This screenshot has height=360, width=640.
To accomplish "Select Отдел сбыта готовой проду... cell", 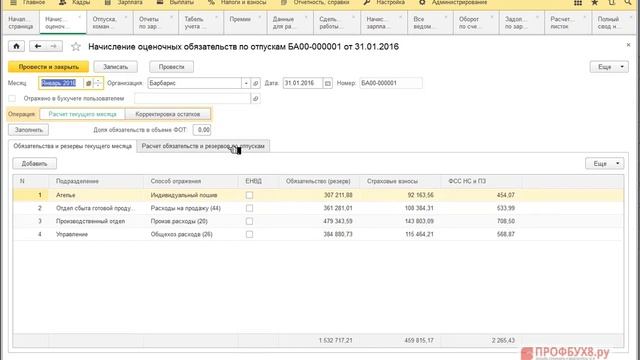I will pyautogui.click(x=96, y=208).
